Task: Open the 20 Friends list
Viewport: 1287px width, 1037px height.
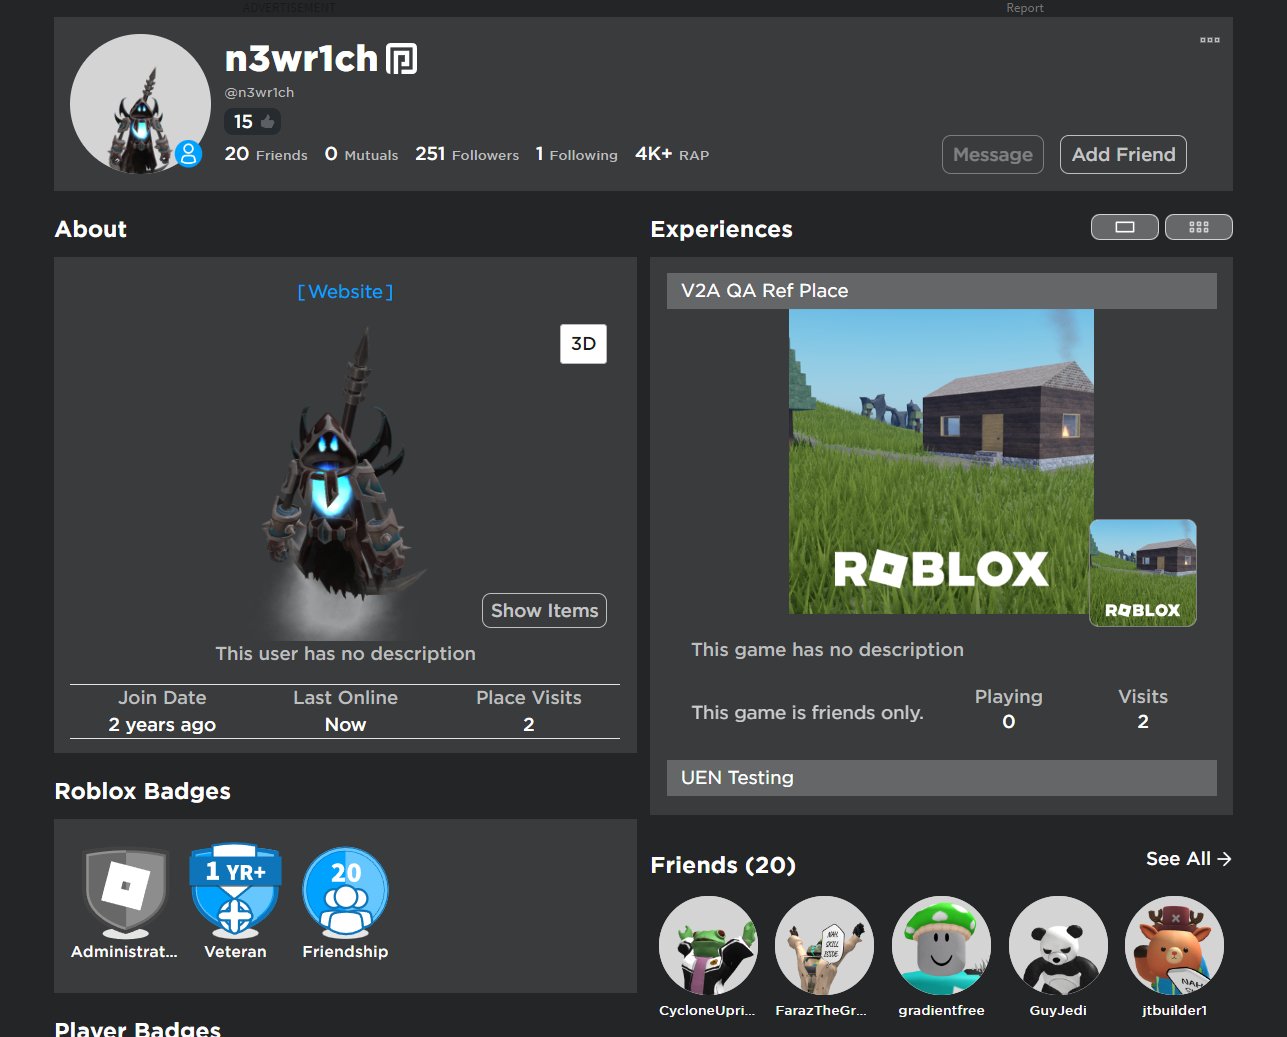Action: 266,154
